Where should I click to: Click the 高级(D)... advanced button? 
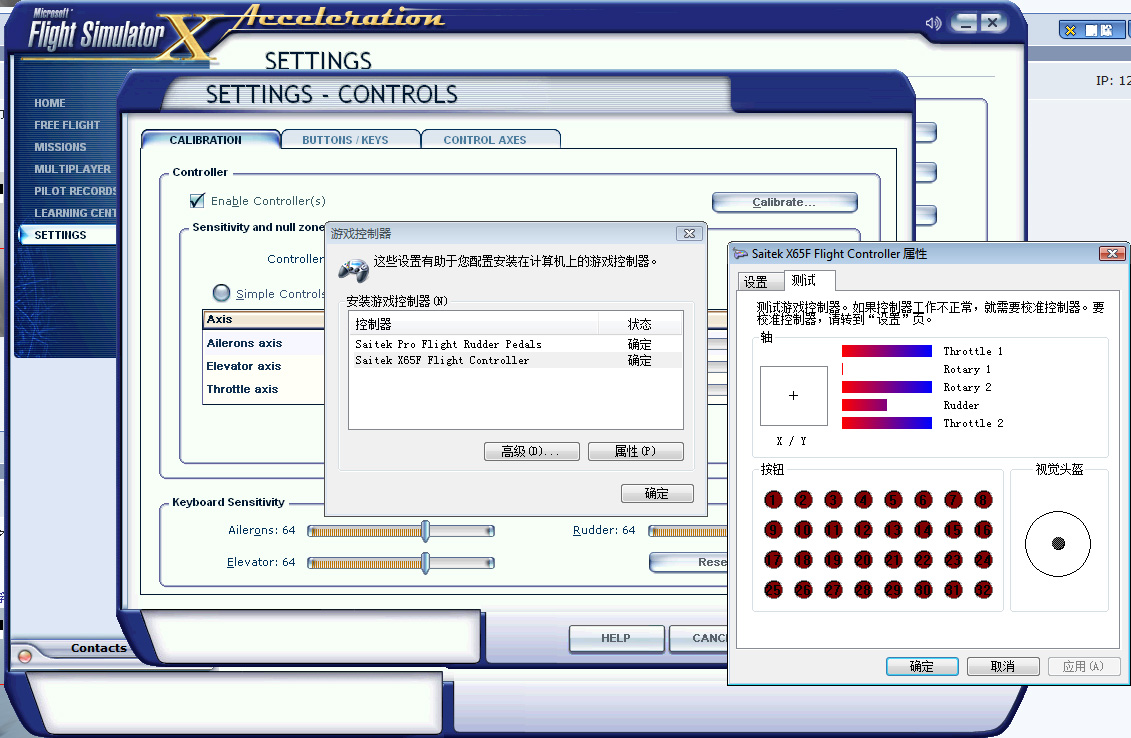[532, 452]
